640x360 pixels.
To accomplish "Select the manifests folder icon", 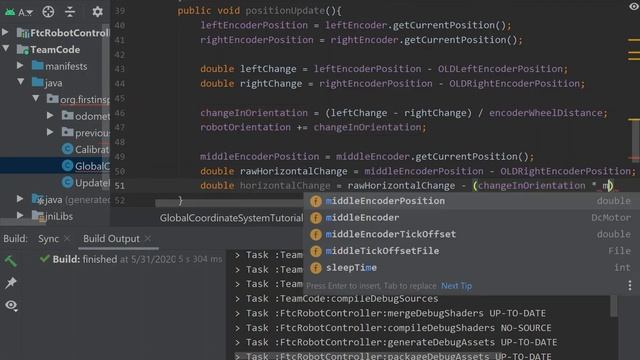I will tap(38, 65).
